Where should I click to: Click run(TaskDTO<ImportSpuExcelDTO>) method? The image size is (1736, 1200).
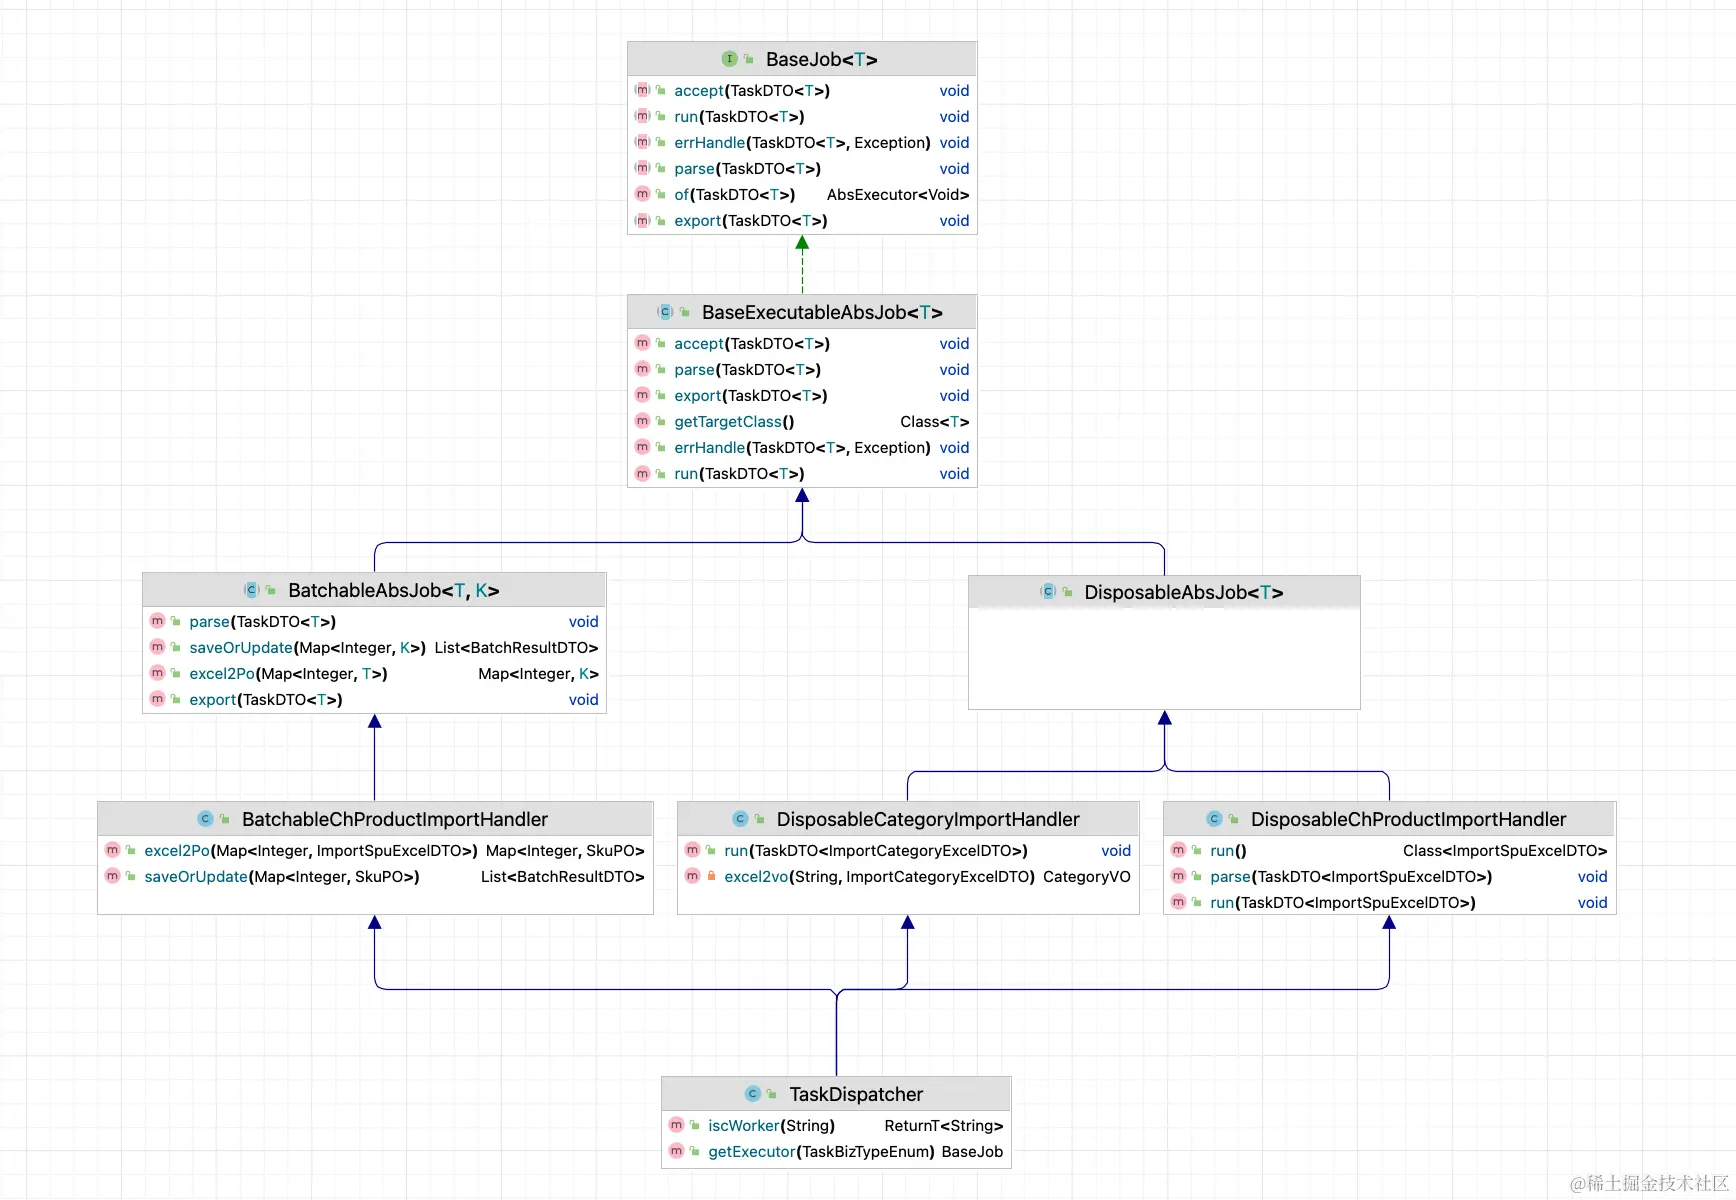(1343, 902)
